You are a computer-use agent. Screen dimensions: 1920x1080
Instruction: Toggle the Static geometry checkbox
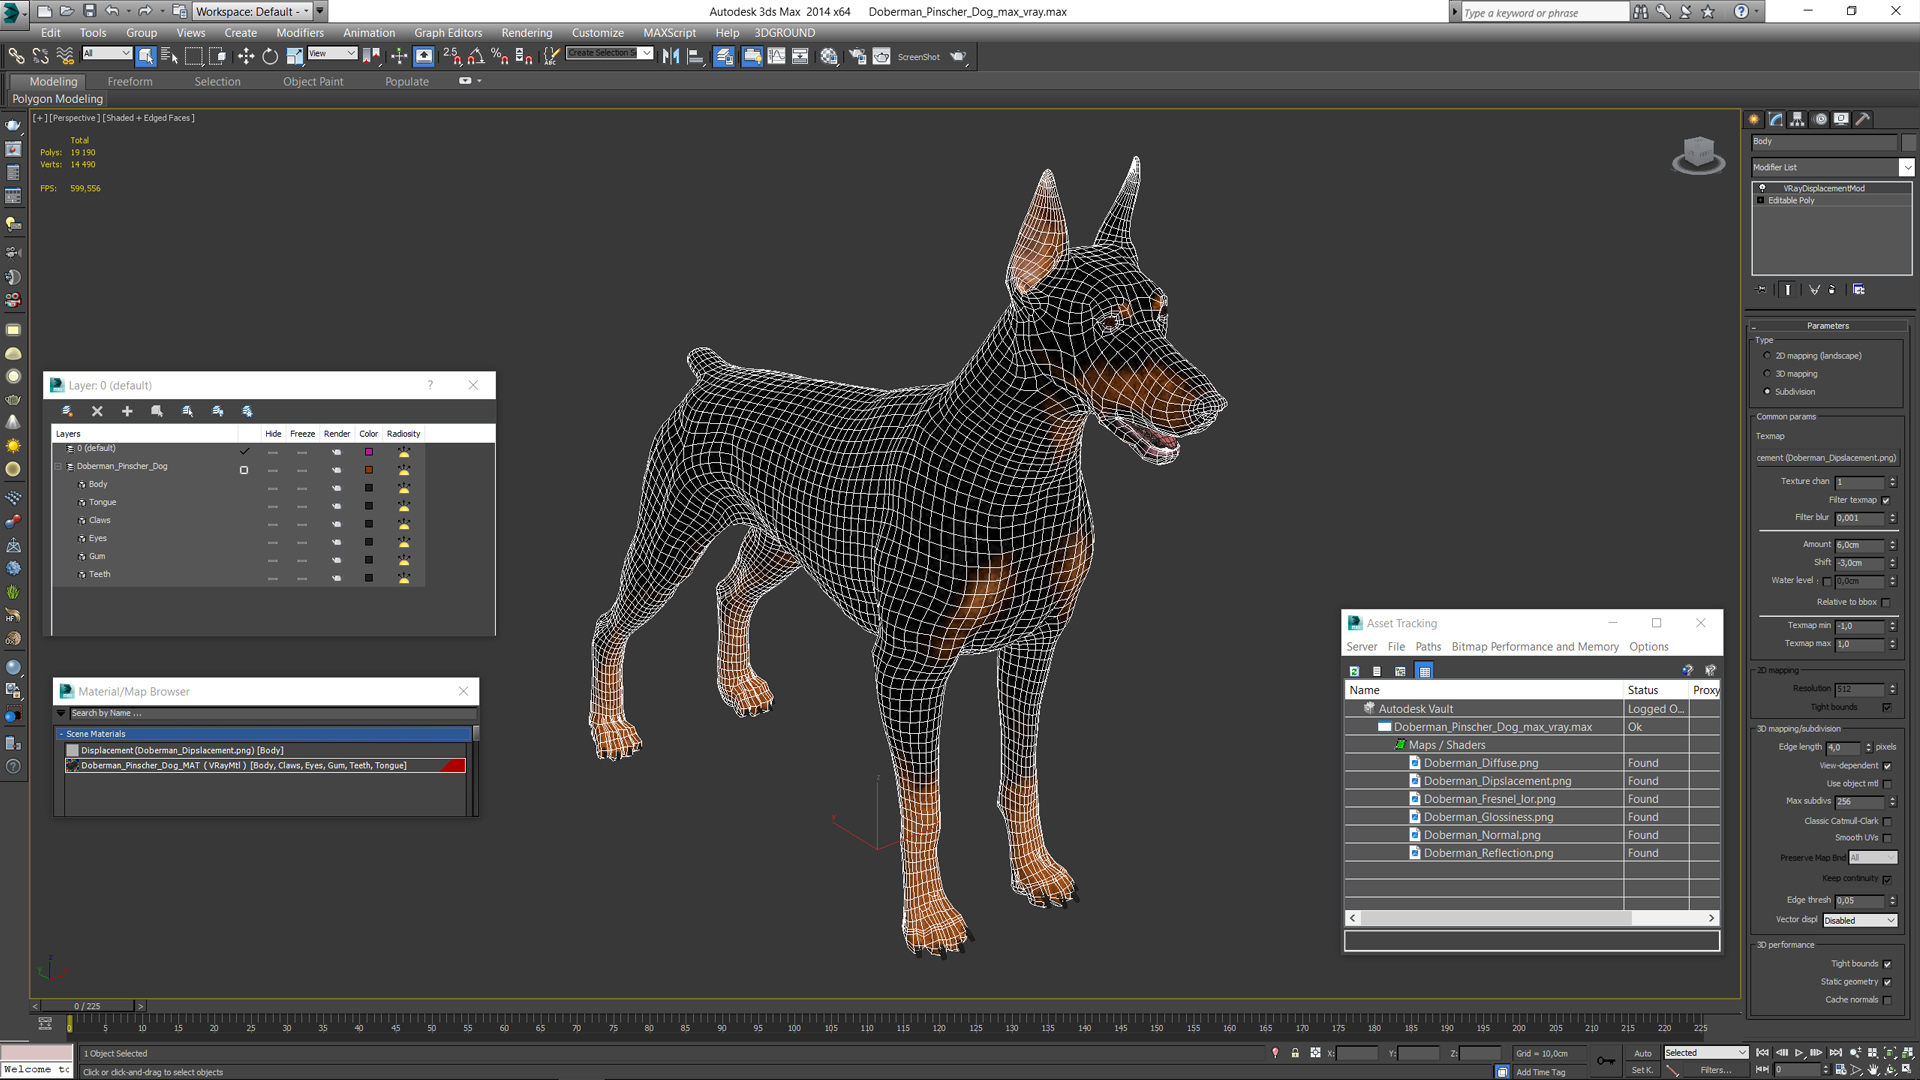click(1887, 982)
